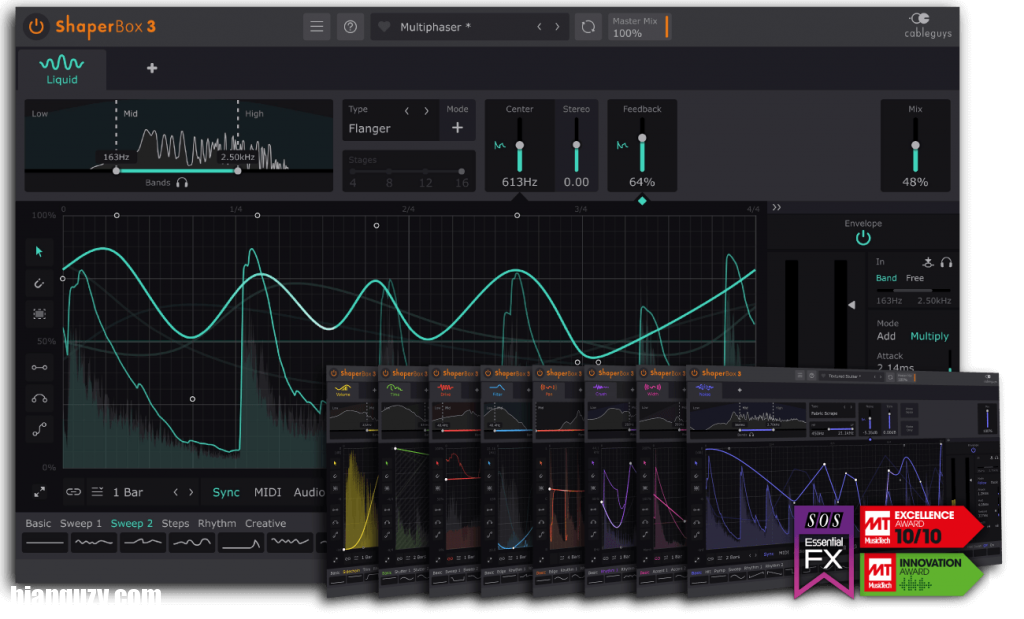Open the Creative waveform category
Viewport: 1024px width, 619px height.
(265, 523)
